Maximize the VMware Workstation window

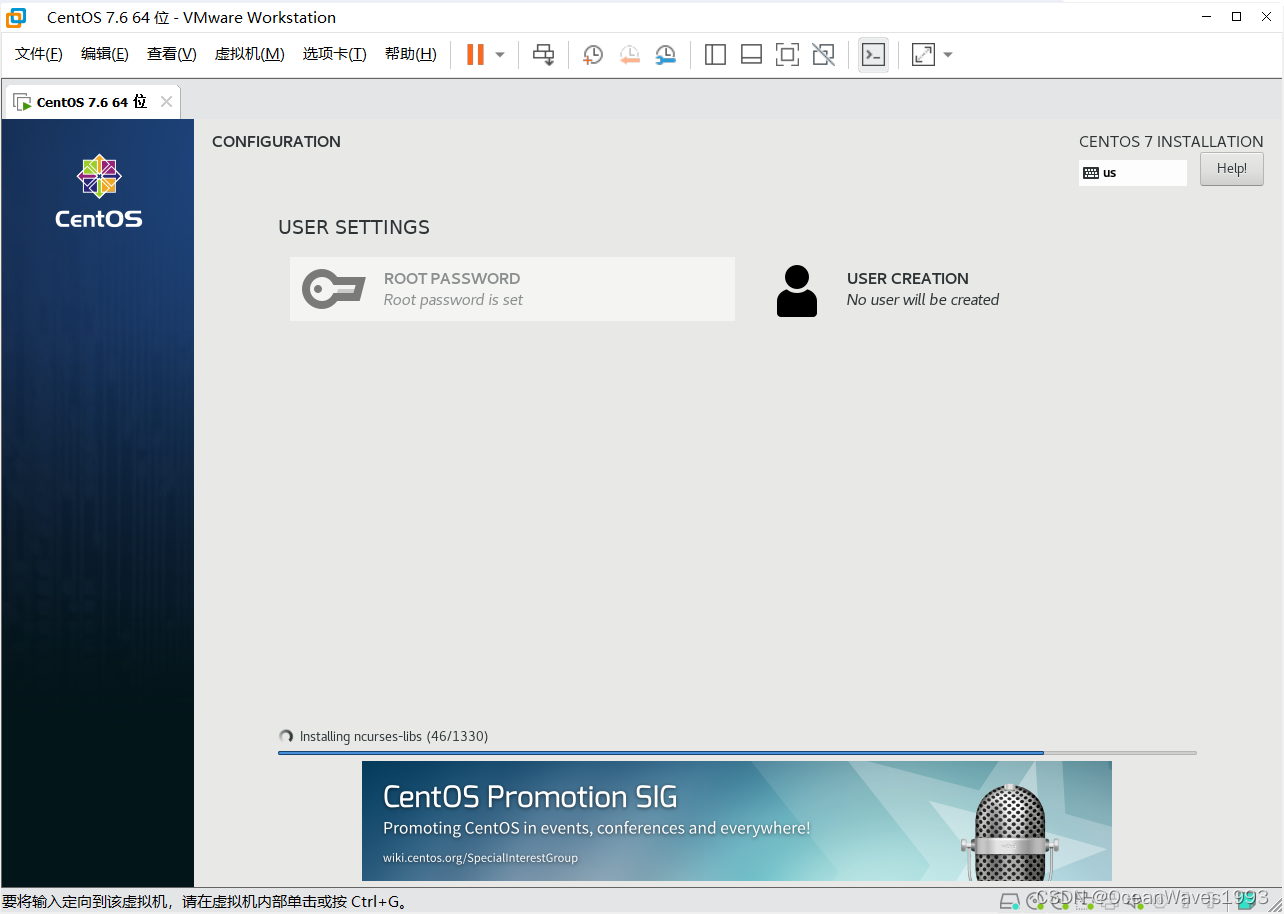coord(1236,17)
